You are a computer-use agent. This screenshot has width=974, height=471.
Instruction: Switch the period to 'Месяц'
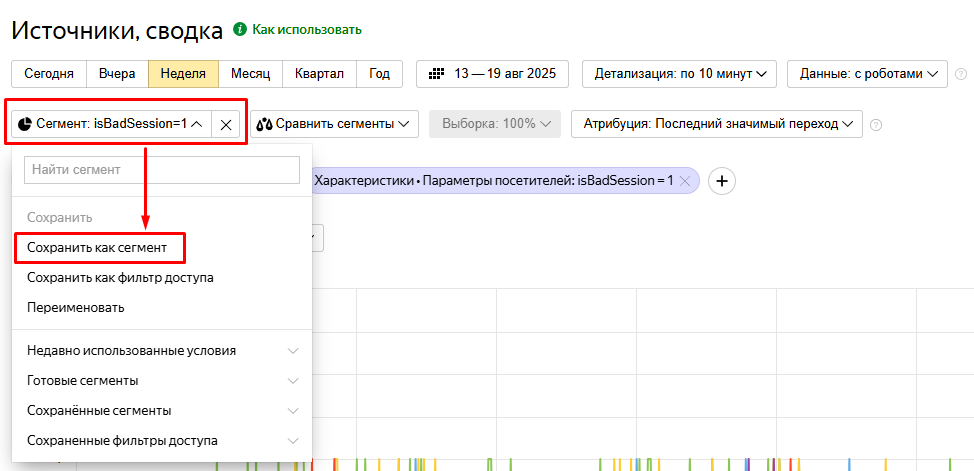click(250, 74)
